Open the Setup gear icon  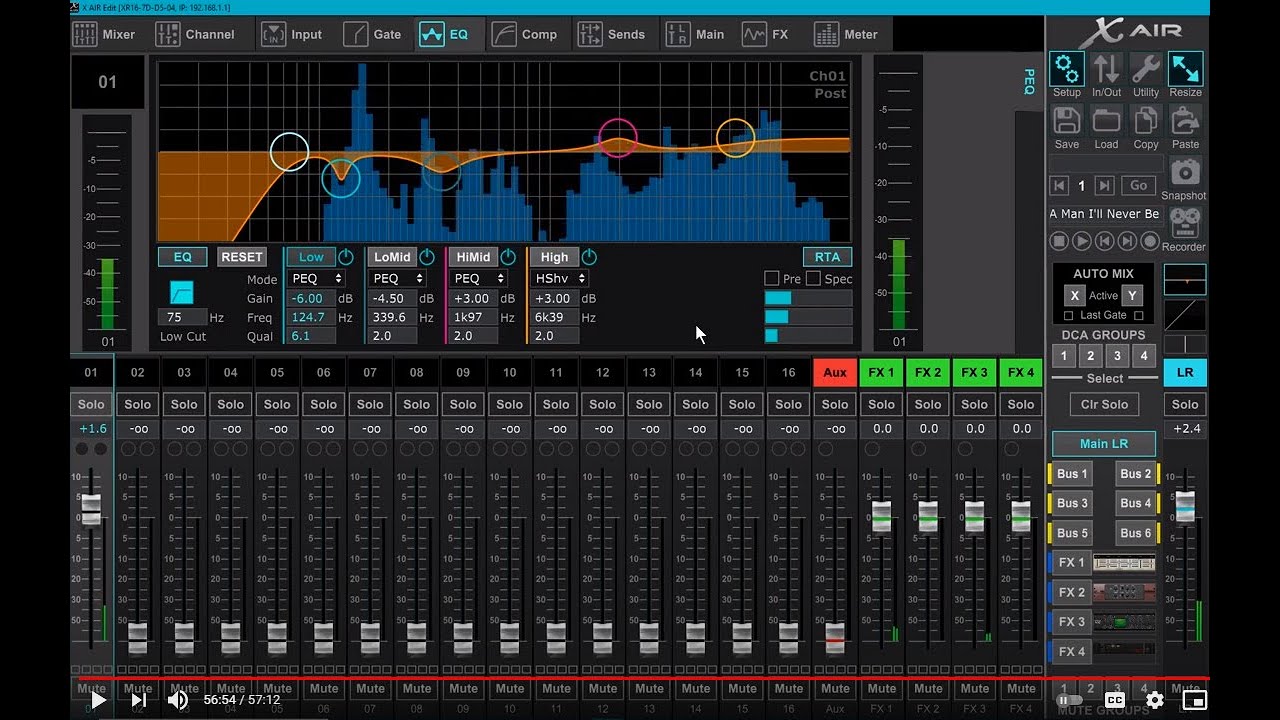coord(1066,69)
